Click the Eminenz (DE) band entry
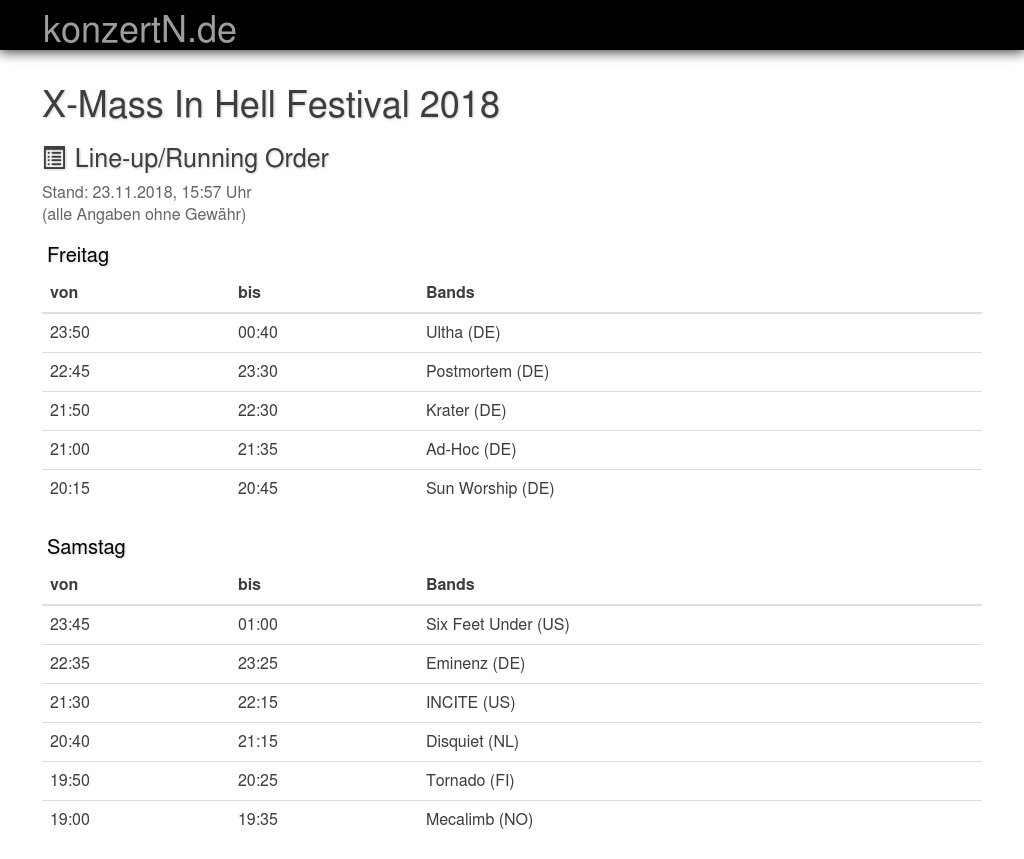Image resolution: width=1024 pixels, height=859 pixels. tap(475, 664)
